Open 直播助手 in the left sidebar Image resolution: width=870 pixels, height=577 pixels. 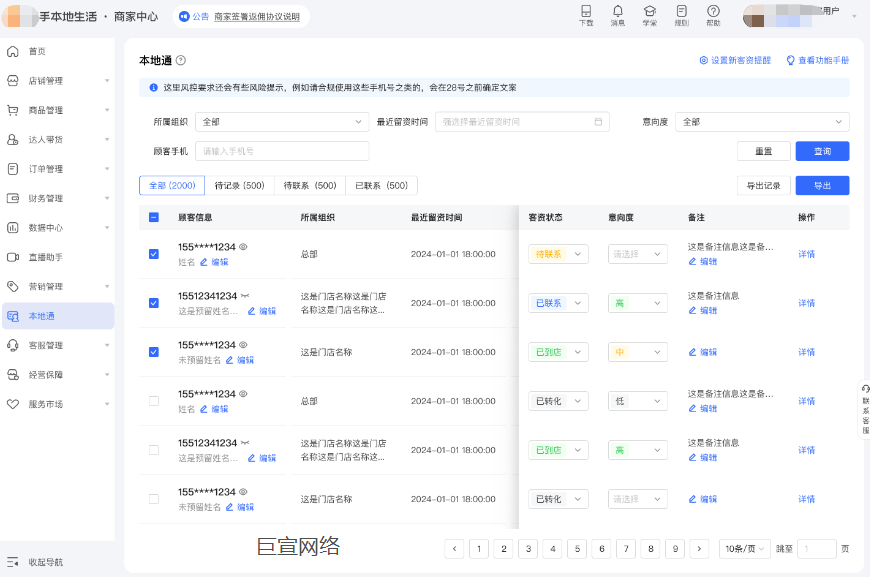point(45,257)
